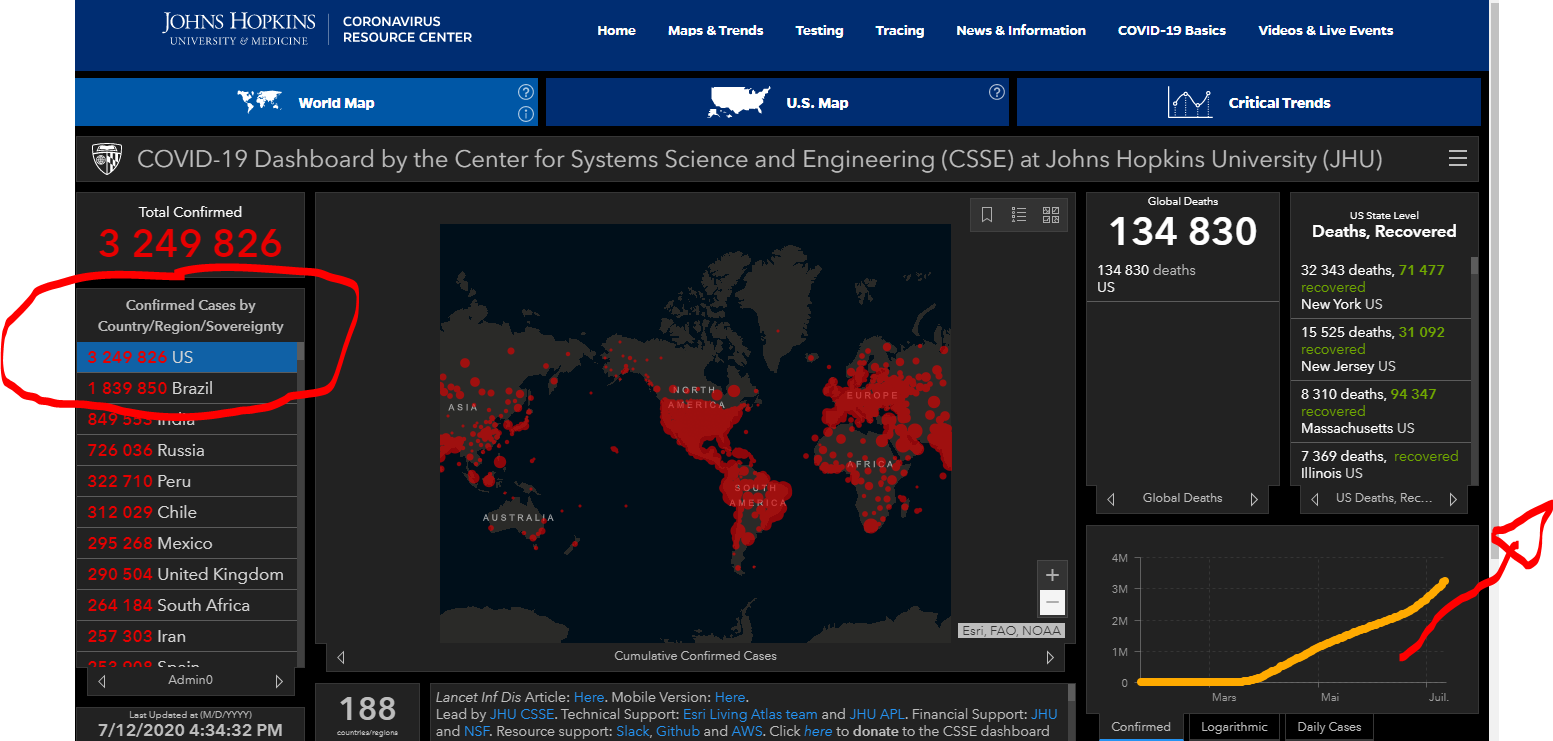Click left arrow beside Cumulative Confirmed Cases

(341, 657)
